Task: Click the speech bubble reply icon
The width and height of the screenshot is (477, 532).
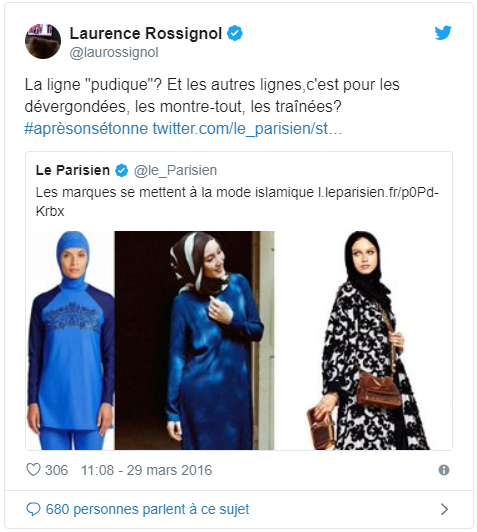Action: point(33,509)
